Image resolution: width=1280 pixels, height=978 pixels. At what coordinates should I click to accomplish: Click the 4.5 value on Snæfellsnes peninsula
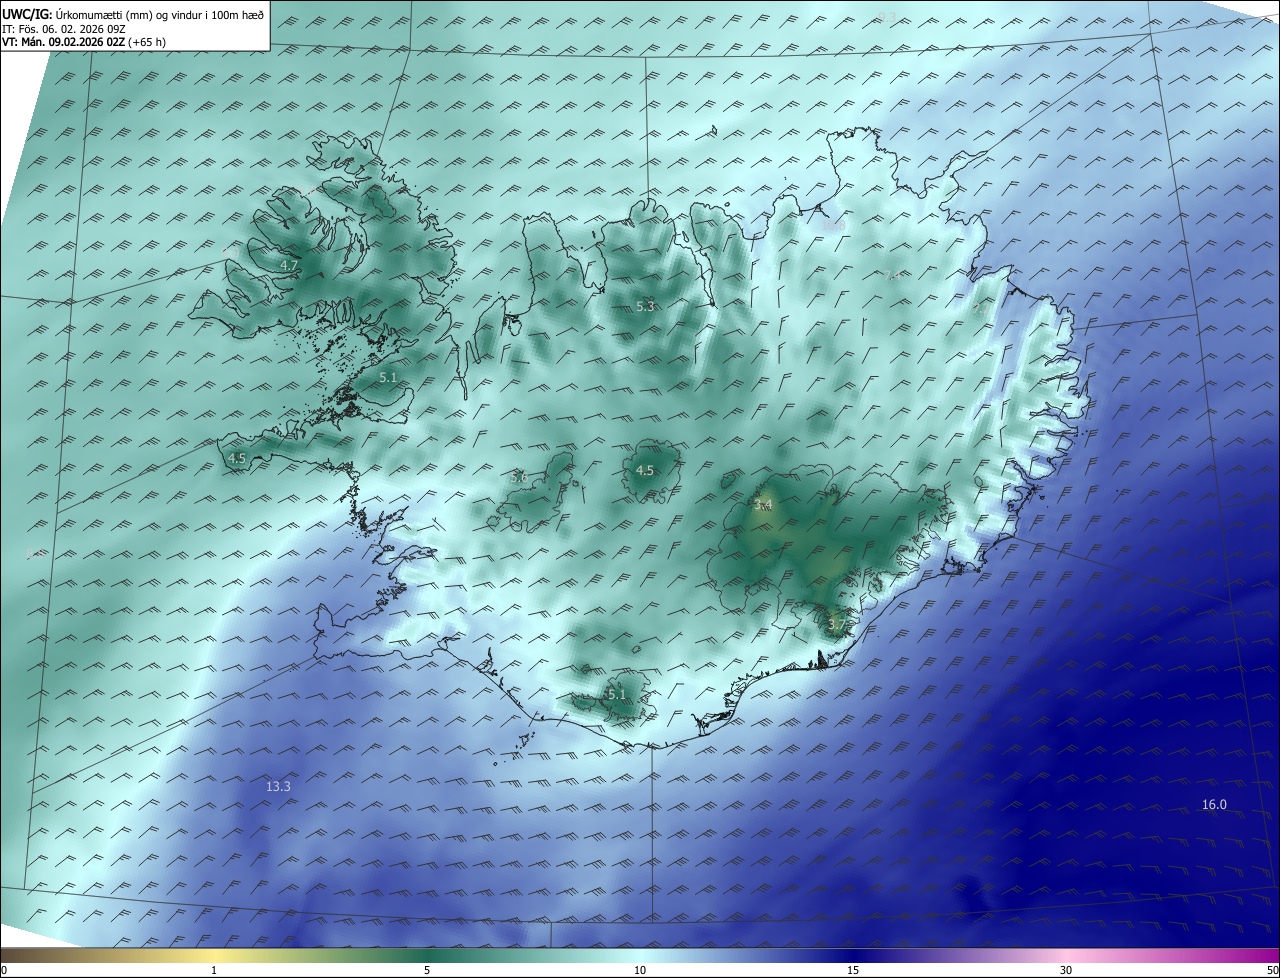(237, 458)
